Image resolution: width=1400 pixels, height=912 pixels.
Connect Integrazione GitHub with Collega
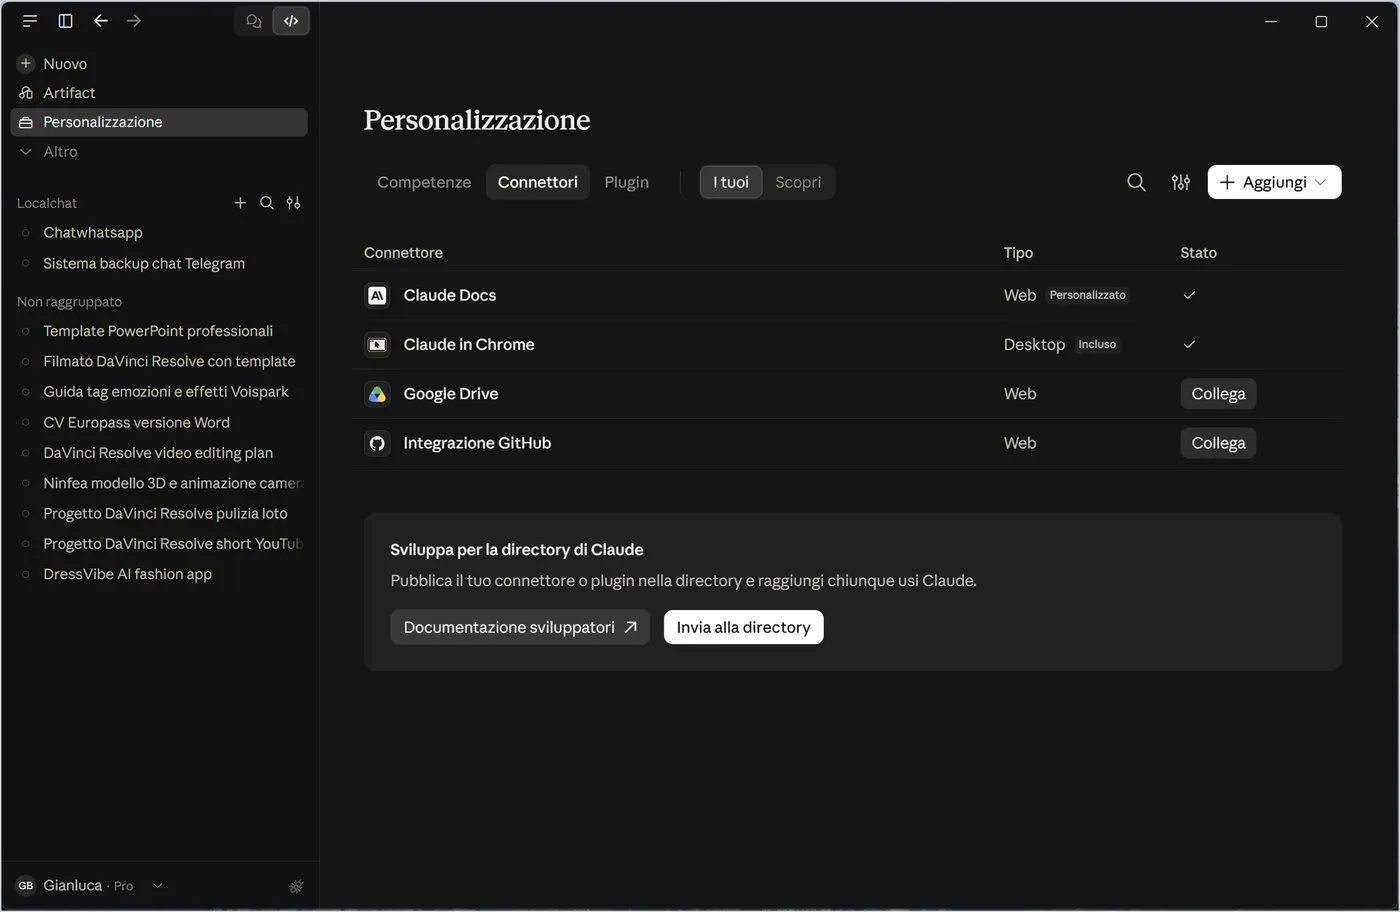coord(1218,443)
